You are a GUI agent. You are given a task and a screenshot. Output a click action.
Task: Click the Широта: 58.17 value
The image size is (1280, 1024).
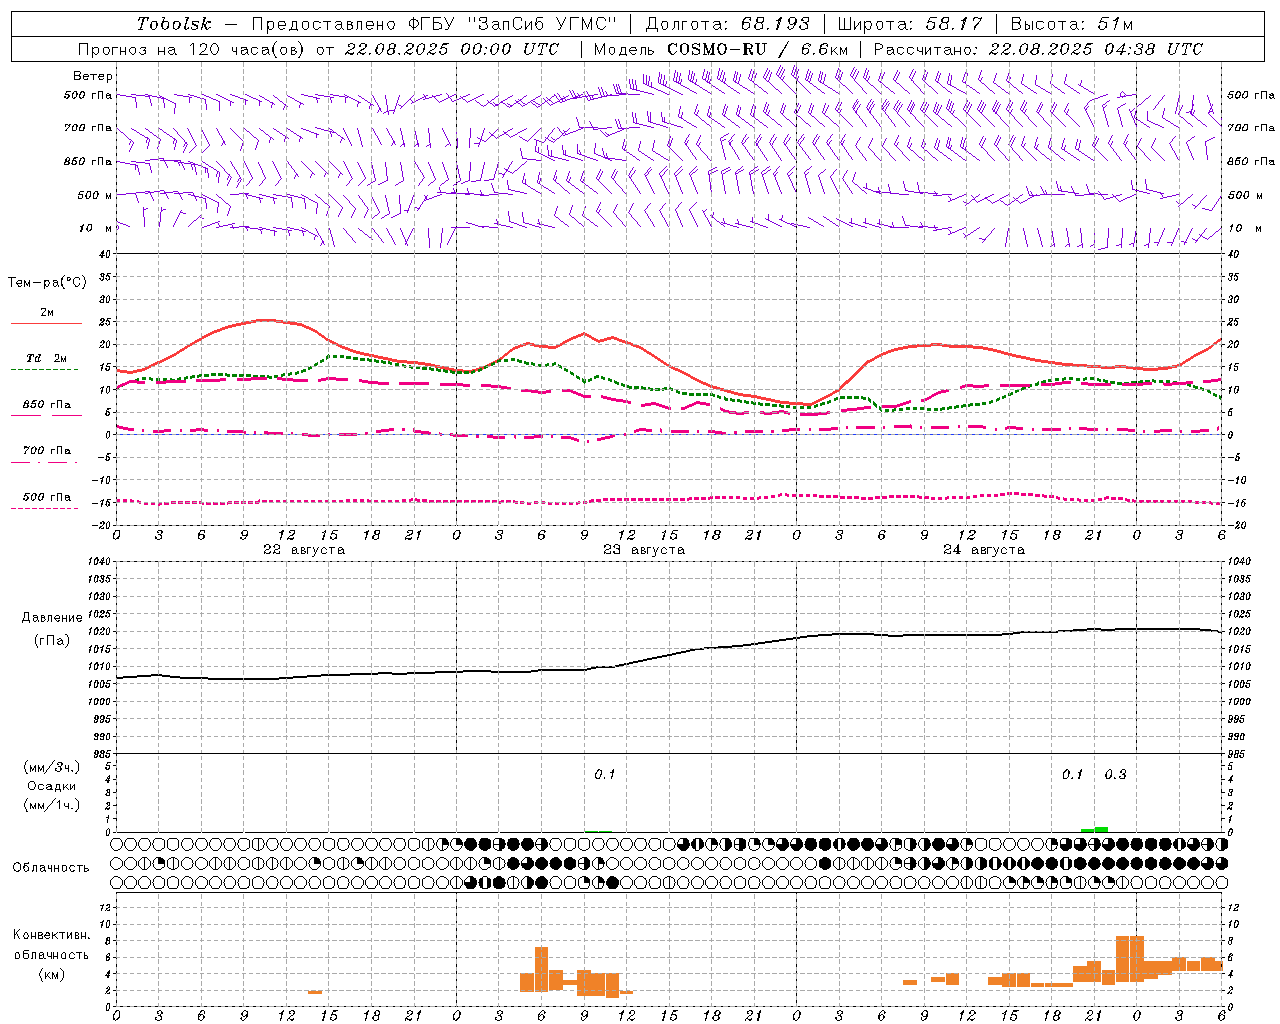[910, 24]
